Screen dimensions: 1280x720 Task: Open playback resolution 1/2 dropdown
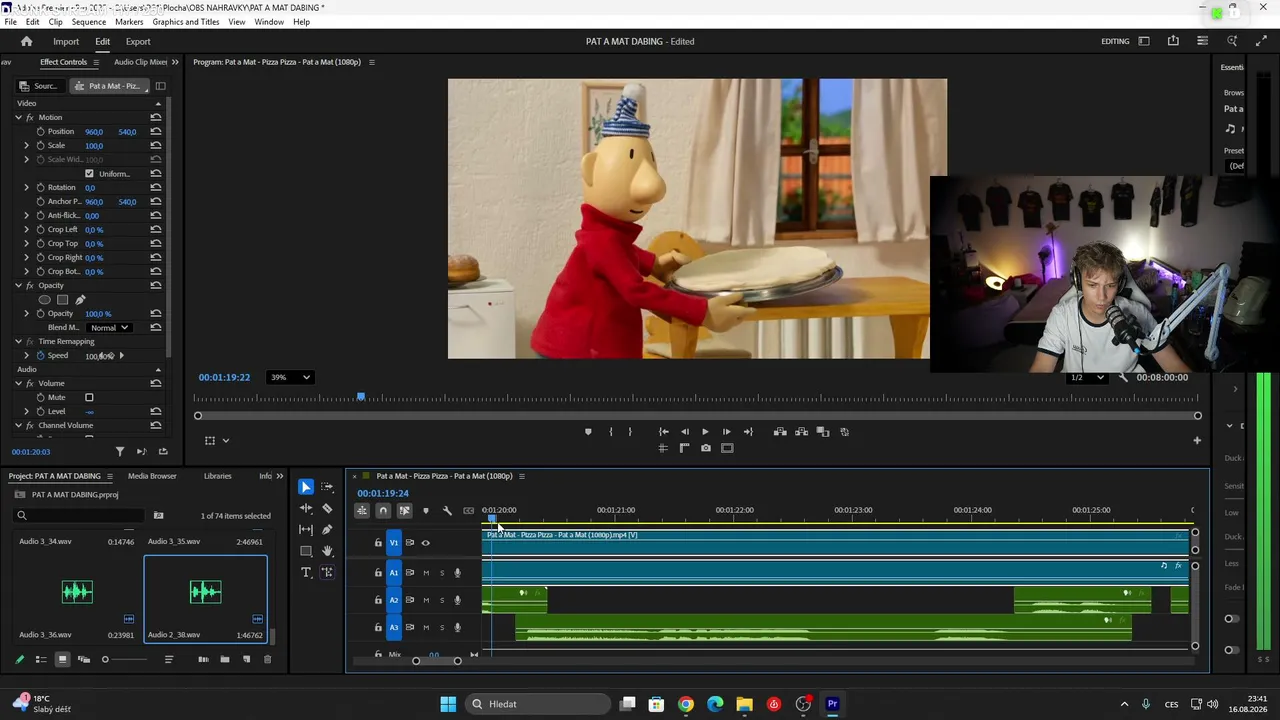[1086, 377]
